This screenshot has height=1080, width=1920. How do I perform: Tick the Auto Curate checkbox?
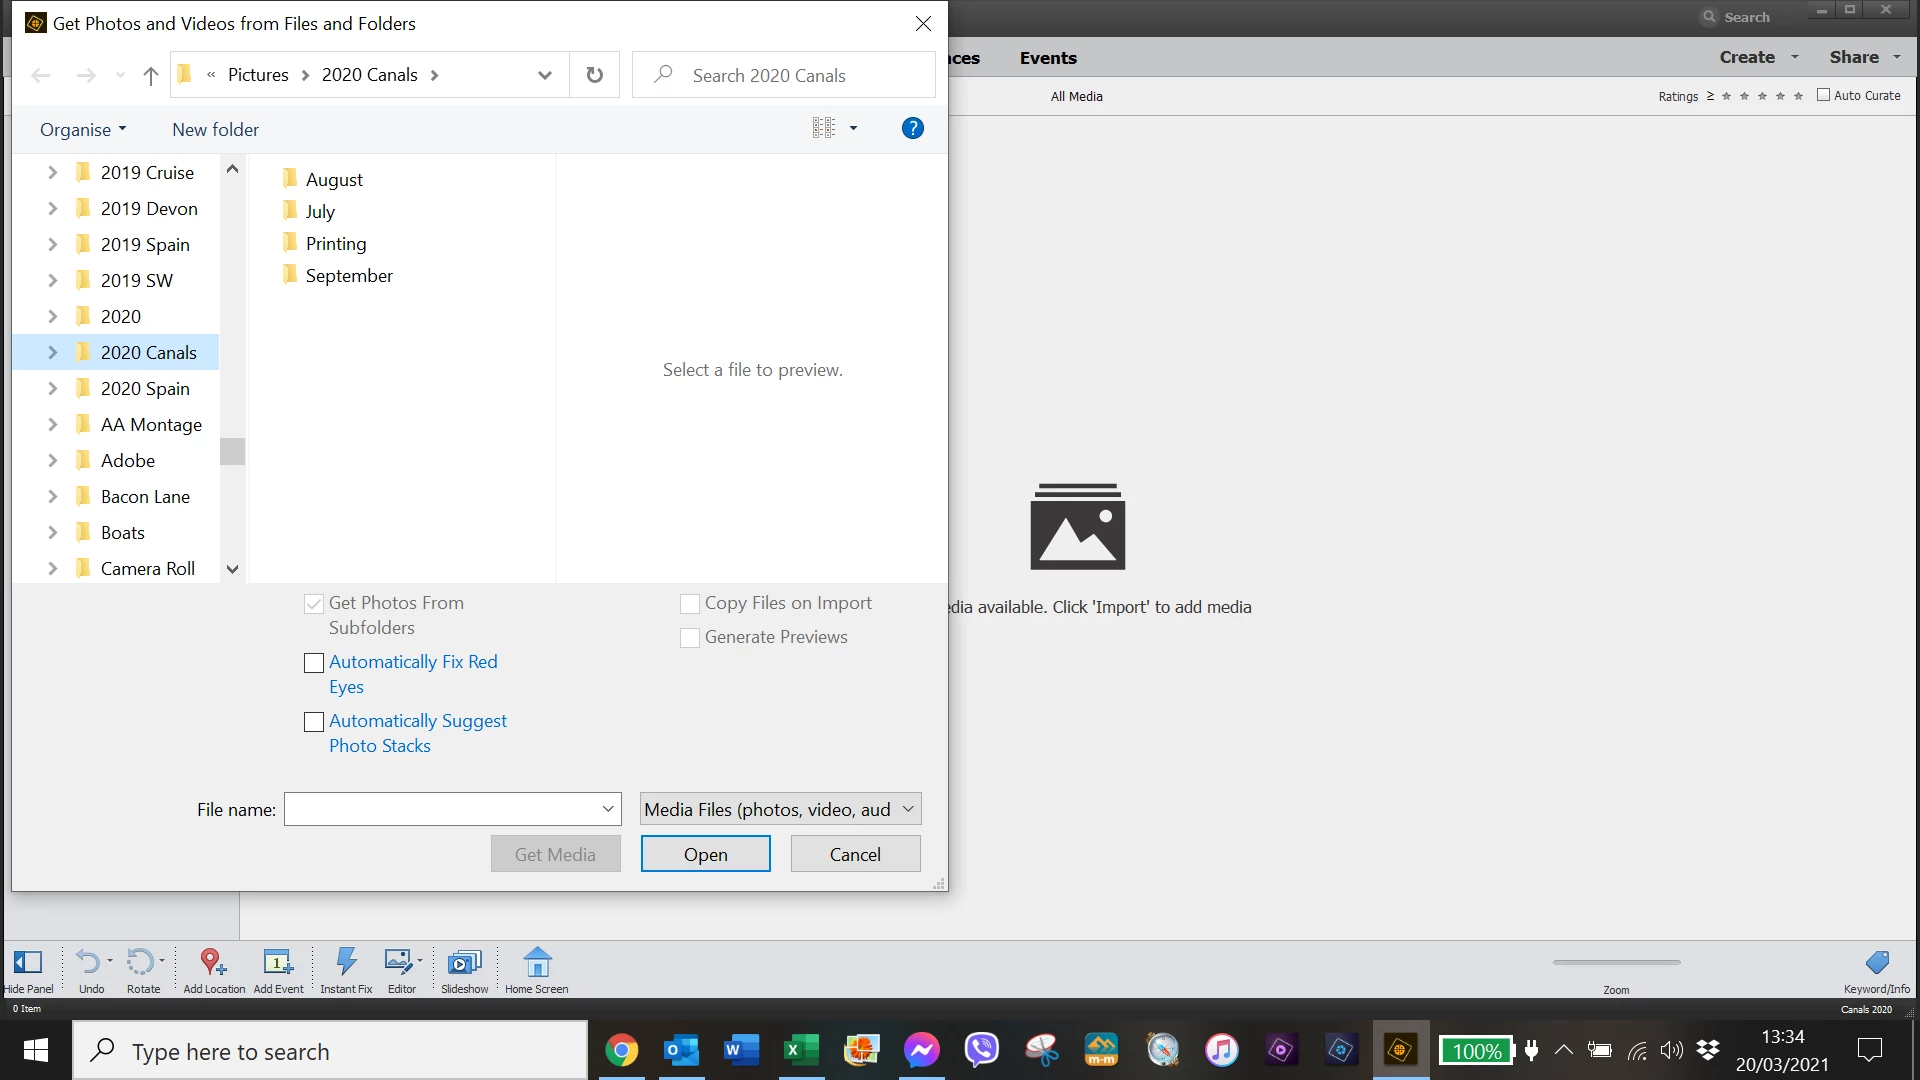point(1823,95)
